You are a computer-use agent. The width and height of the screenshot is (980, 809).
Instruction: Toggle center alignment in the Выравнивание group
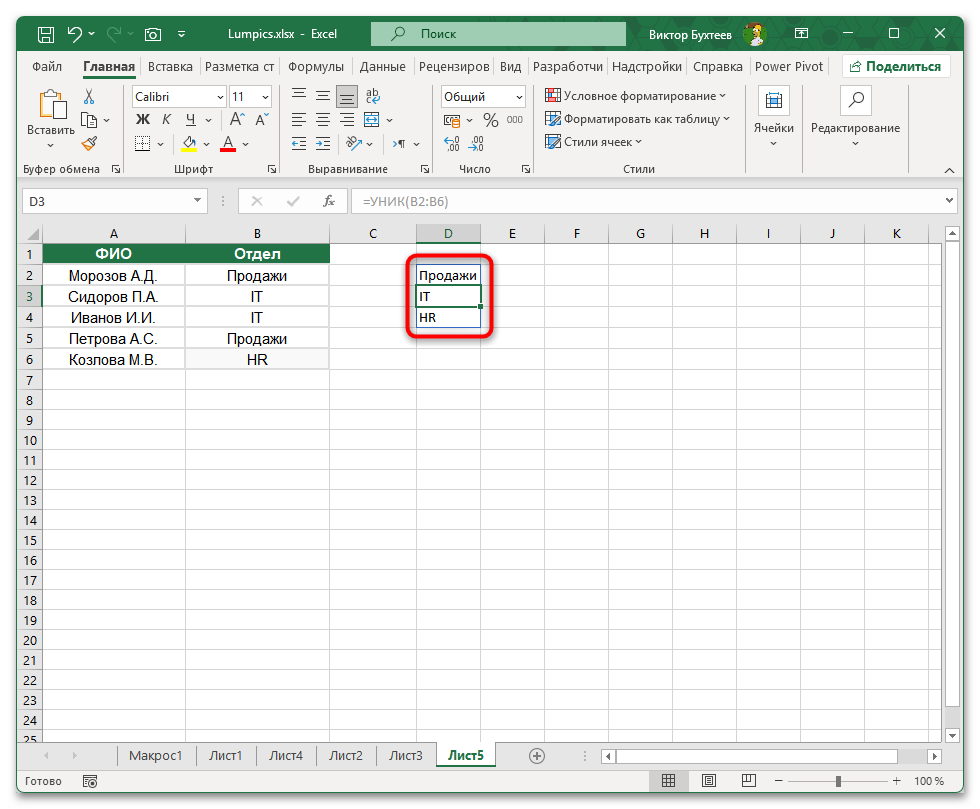pos(322,120)
